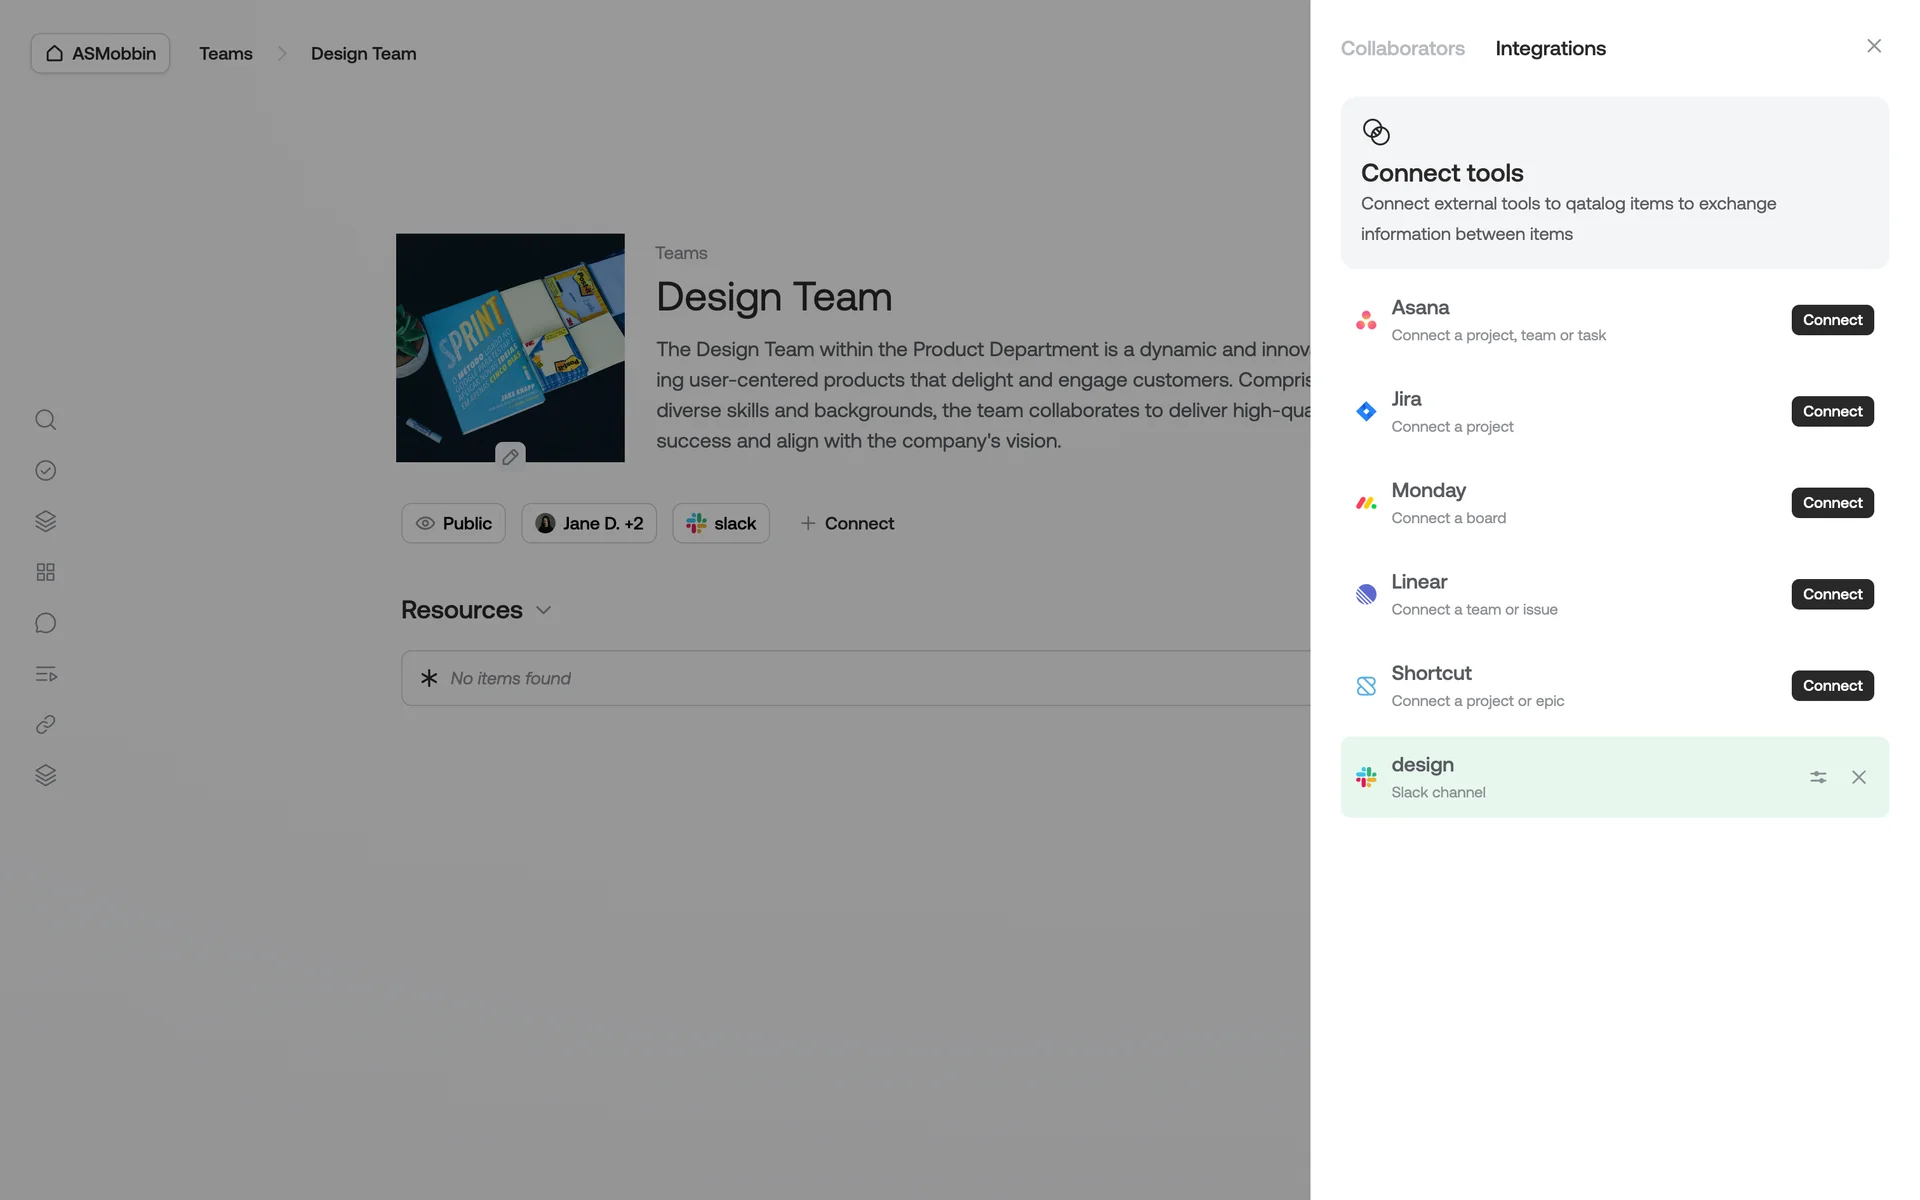The image size is (1920, 1200).
Task: Remove the design Slack channel integration
Action: (1858, 777)
